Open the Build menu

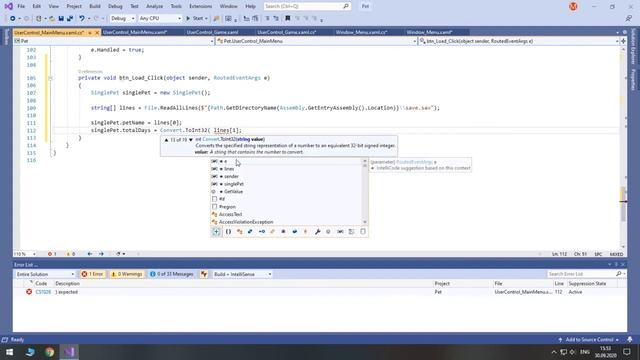(95, 6)
